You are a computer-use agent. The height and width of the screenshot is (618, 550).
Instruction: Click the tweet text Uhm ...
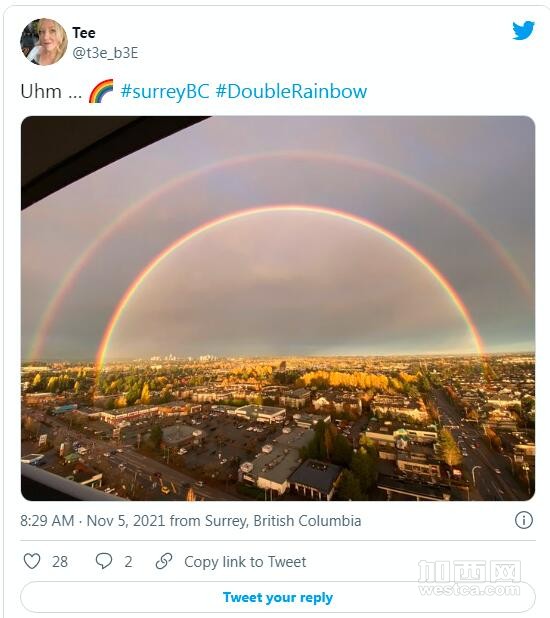pyautogui.click(x=41, y=91)
